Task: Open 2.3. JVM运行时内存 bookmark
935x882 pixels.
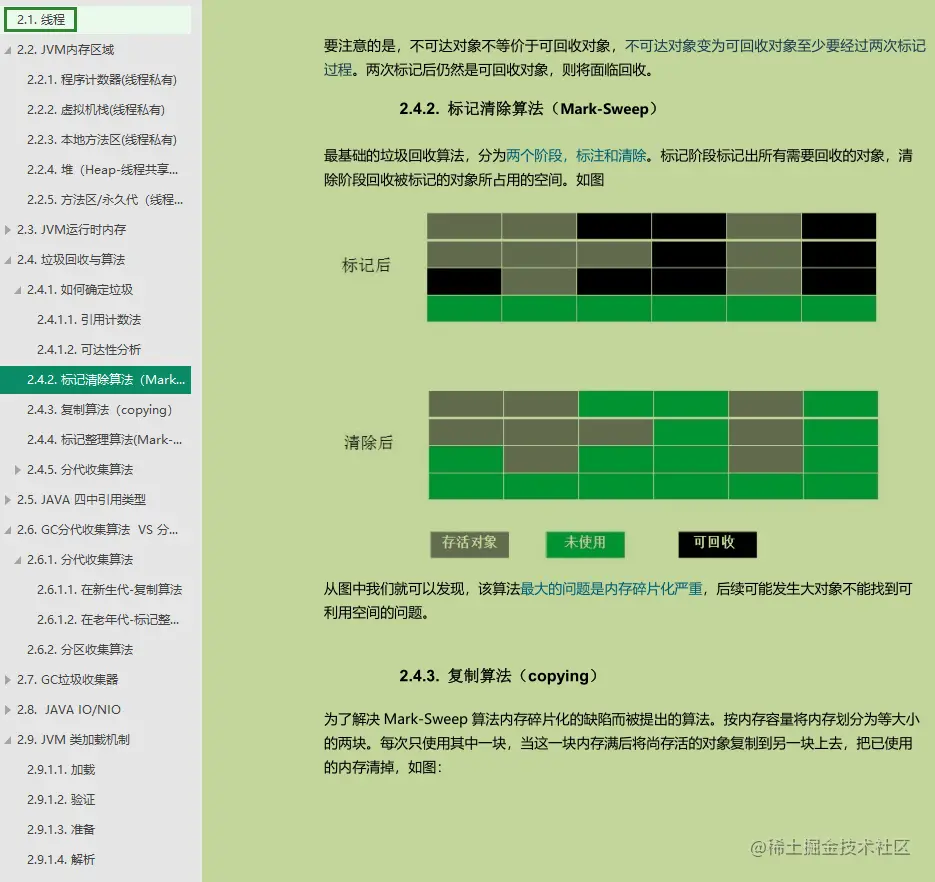Action: (72, 230)
